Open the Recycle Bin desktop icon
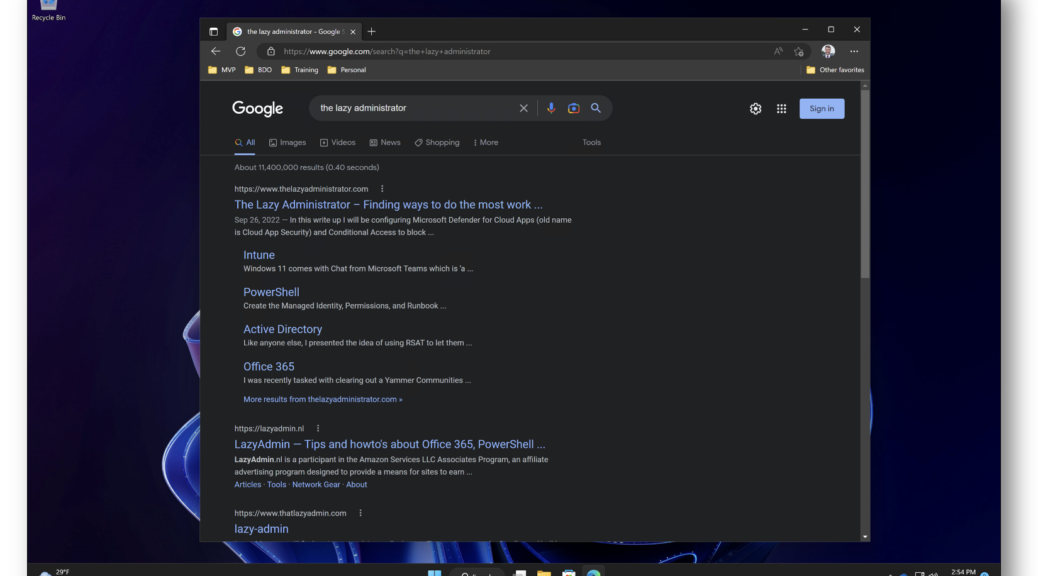 click(48, 11)
